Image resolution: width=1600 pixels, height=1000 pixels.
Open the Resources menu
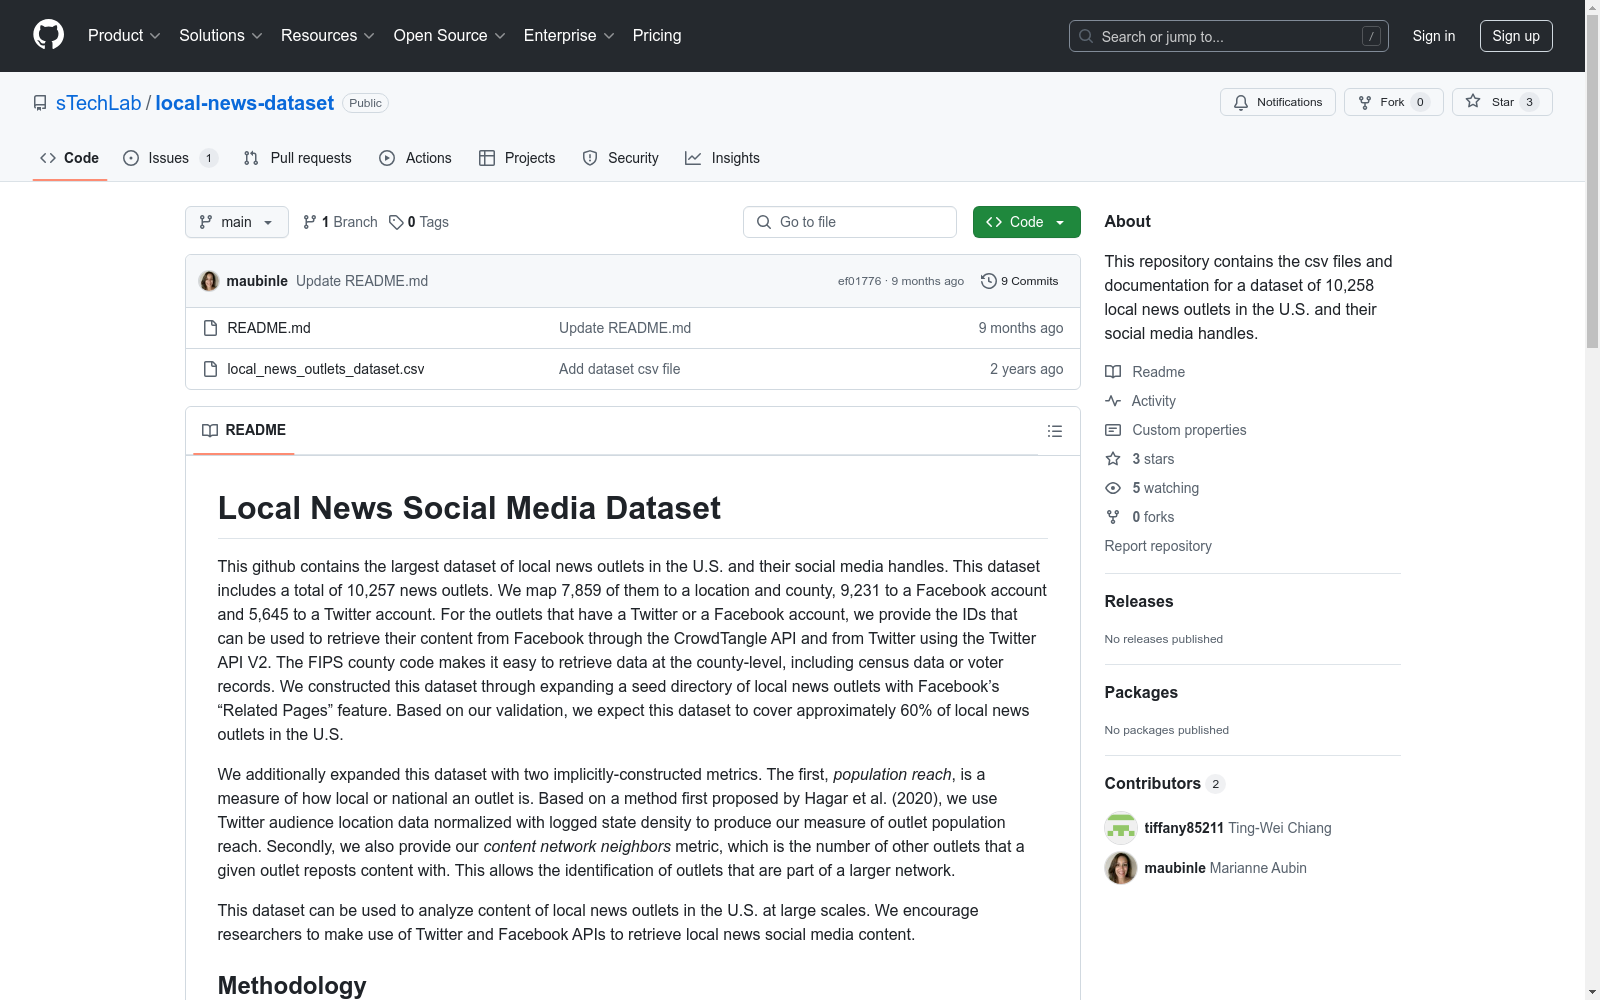coord(328,36)
